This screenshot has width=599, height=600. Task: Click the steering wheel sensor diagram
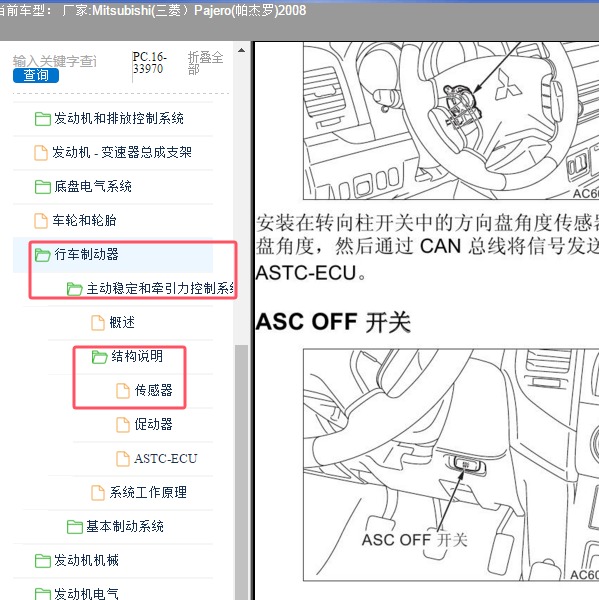[451, 121]
